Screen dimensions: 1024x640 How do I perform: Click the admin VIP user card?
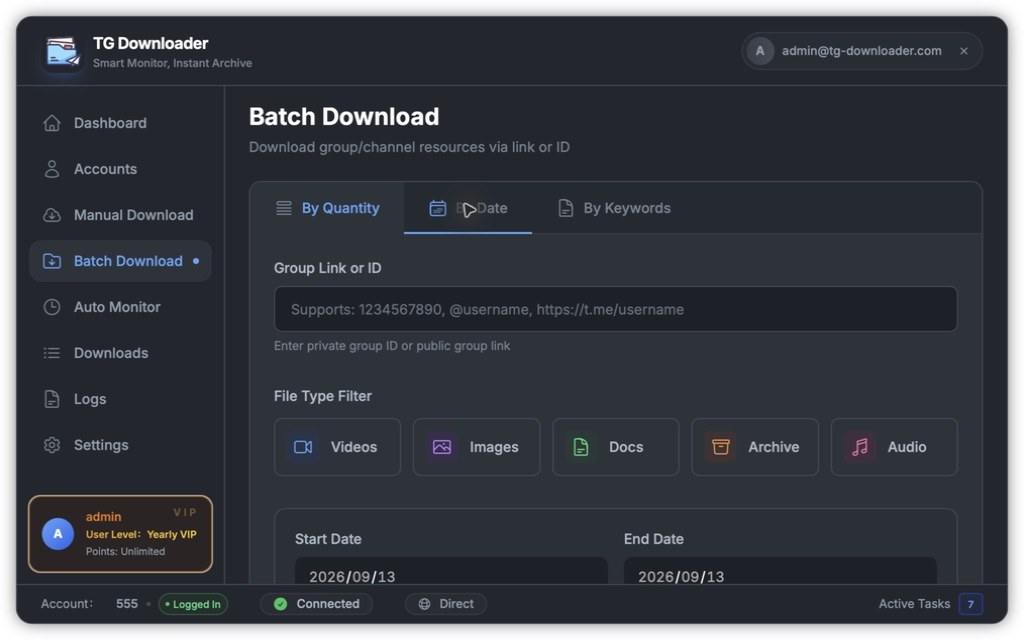(120, 534)
